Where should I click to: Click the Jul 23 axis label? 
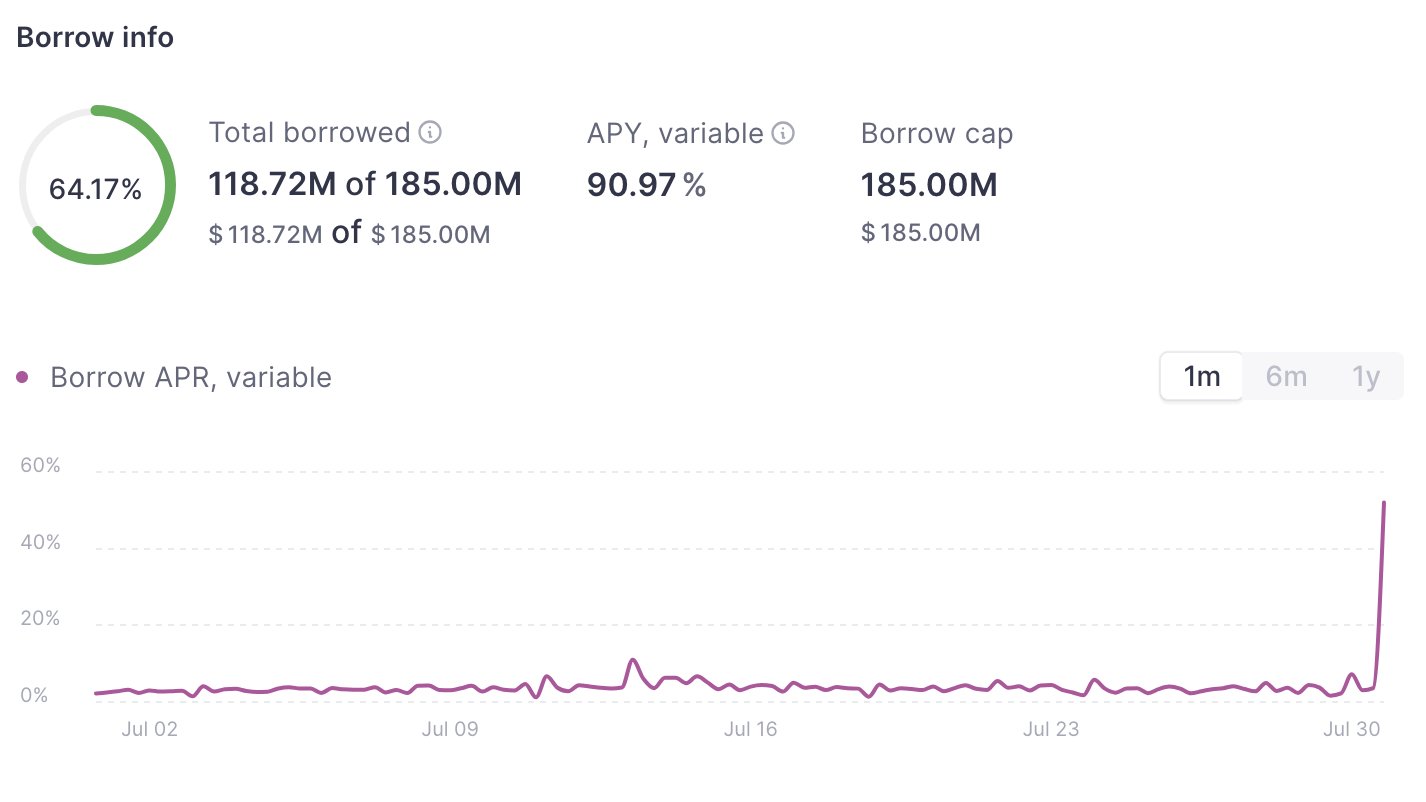(x=1051, y=729)
